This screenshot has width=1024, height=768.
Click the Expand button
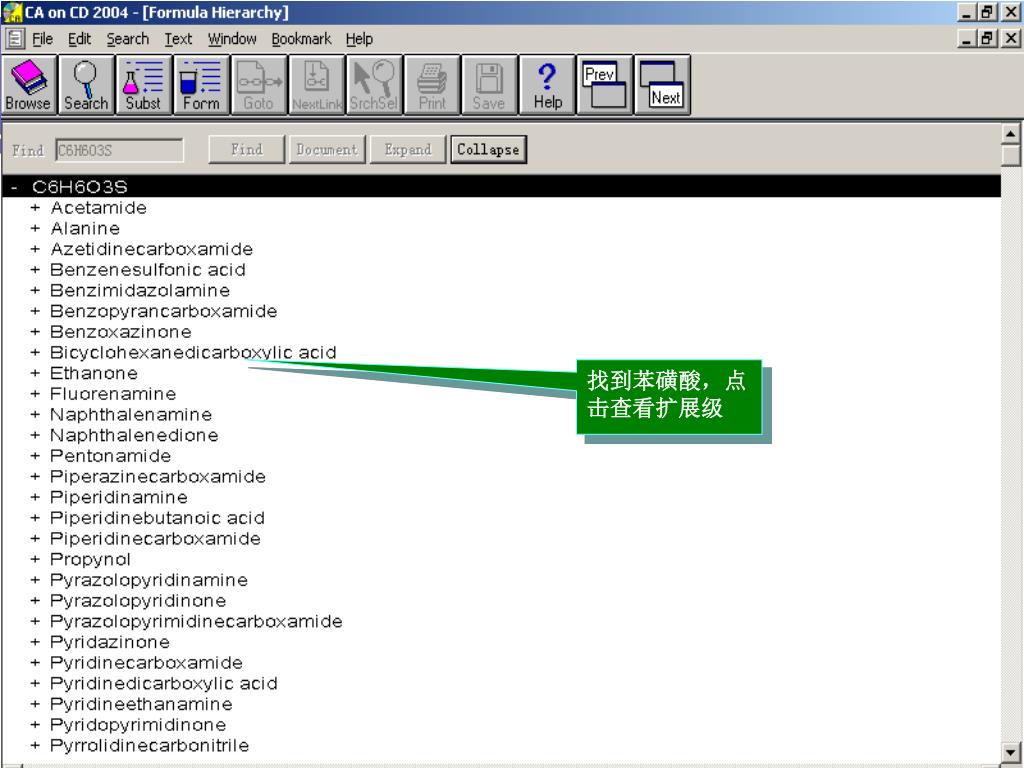(x=408, y=150)
